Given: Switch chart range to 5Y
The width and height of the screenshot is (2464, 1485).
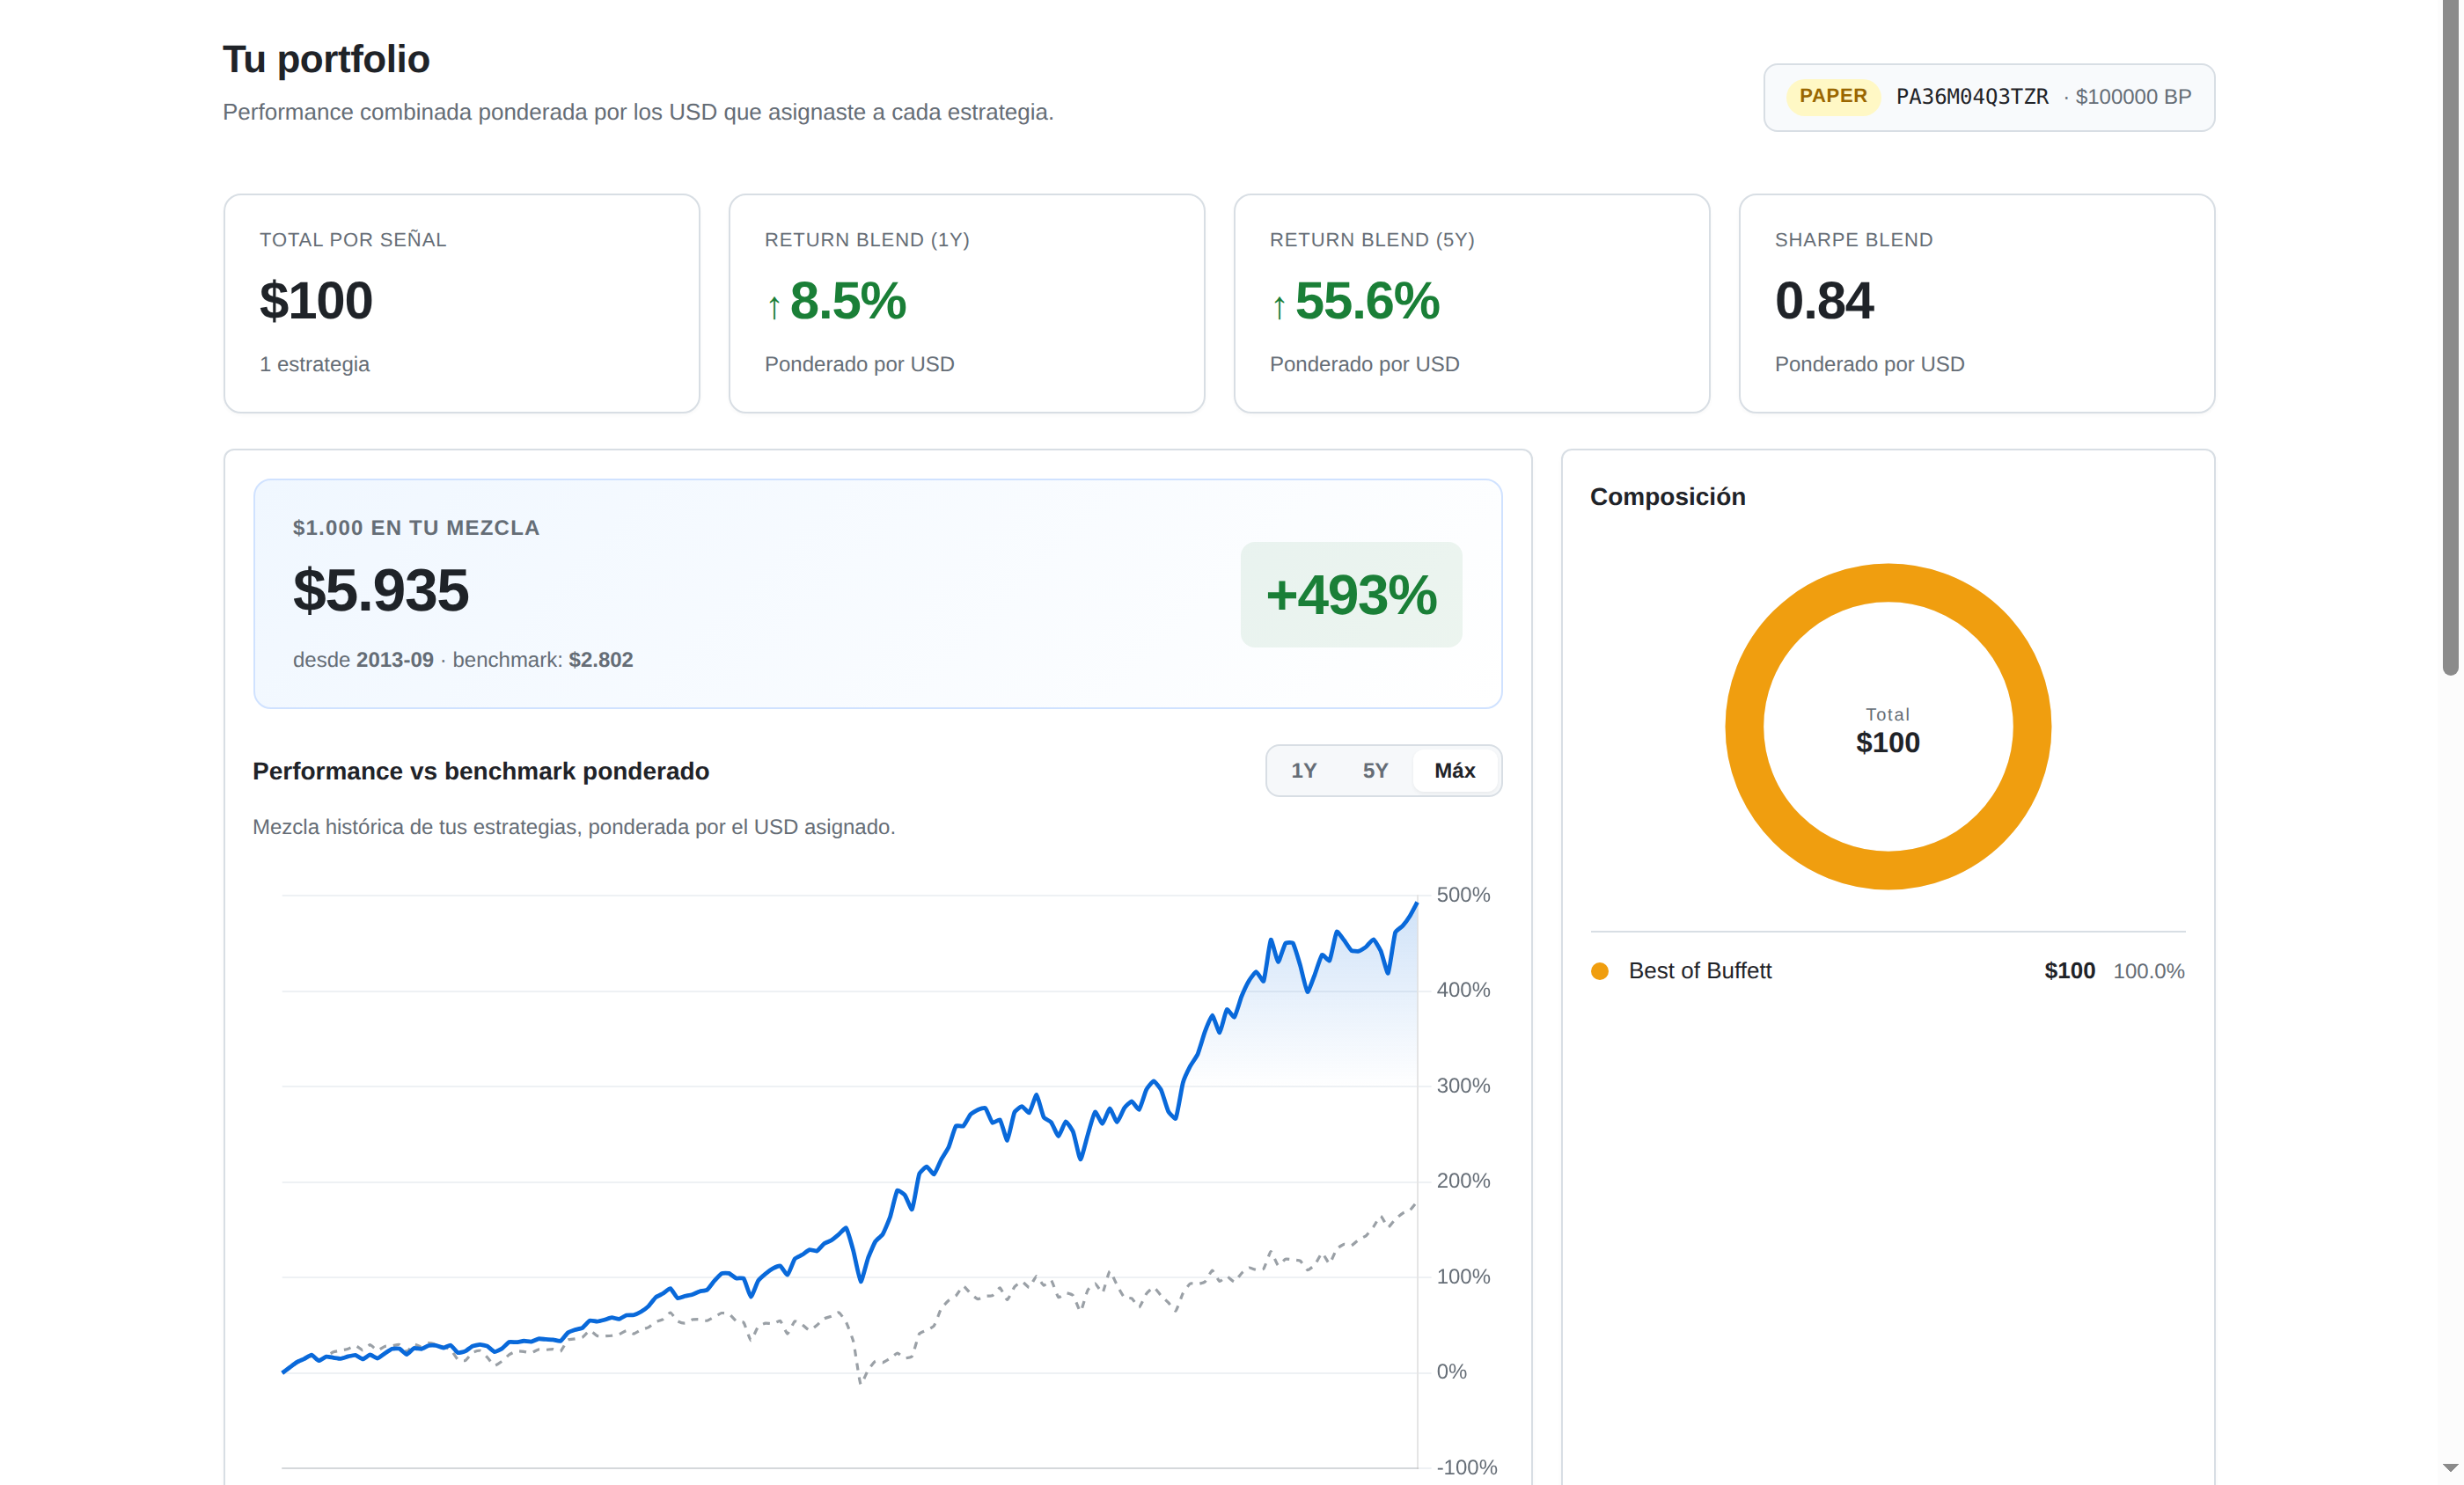Looking at the screenshot, I should click(1375, 770).
